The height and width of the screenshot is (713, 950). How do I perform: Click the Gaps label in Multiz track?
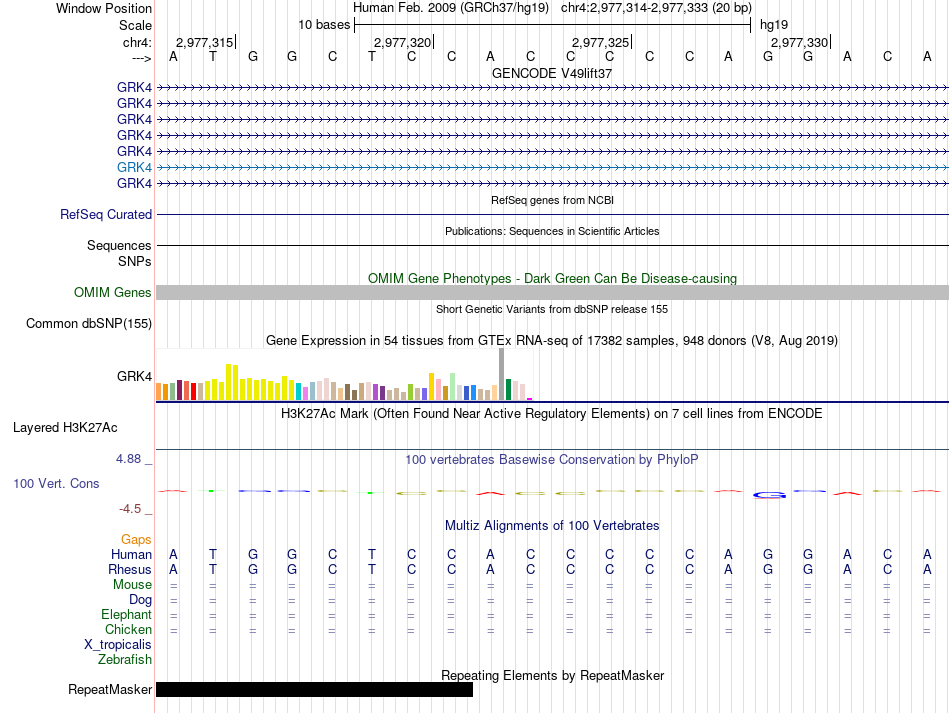136,539
